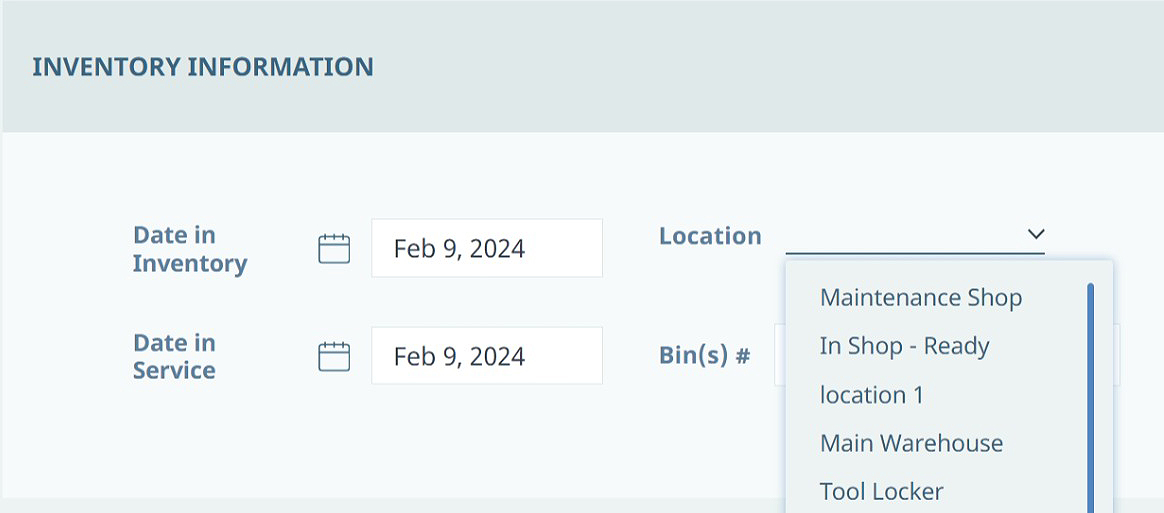Click the Feb 9, 2024 service date text
Viewport: 1164px width, 513px height.
[x=460, y=356]
